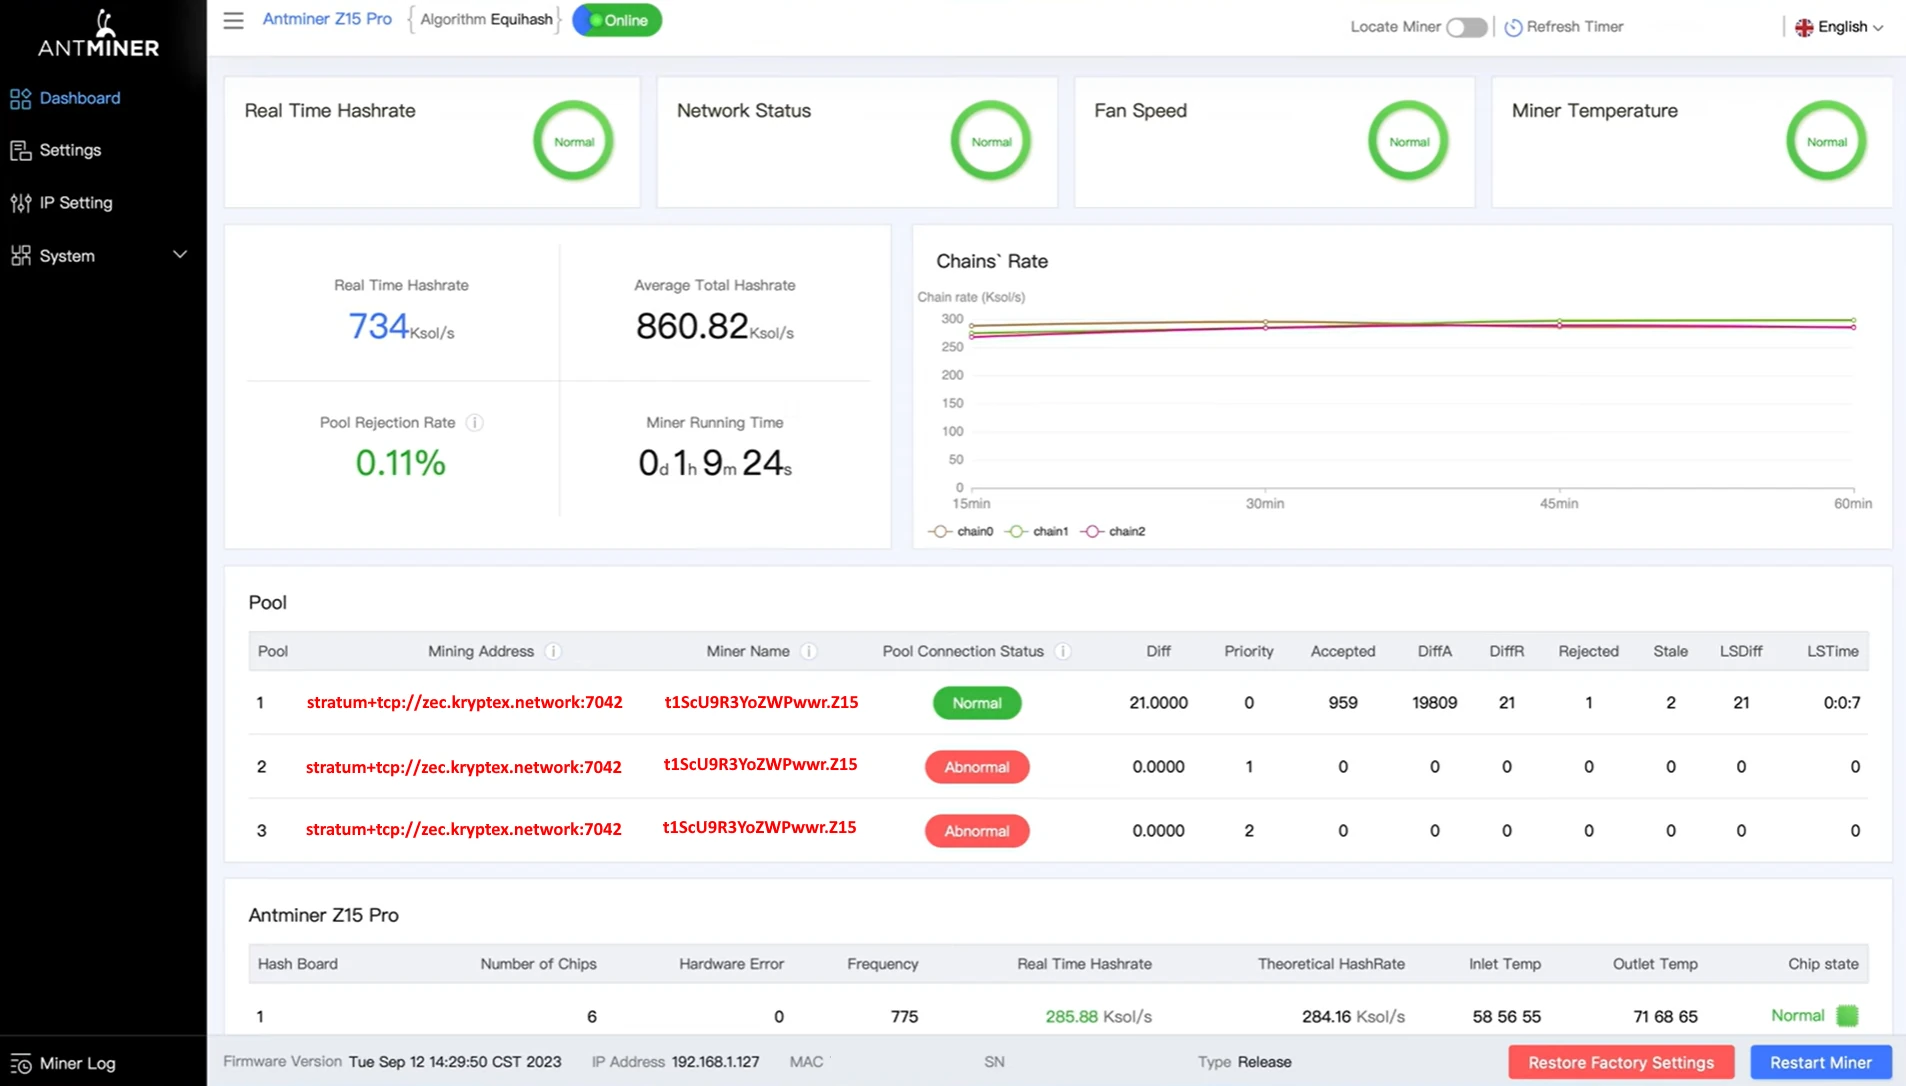Open the Dashboard menu item
Screen dimensions: 1906x1086
pos(80,98)
